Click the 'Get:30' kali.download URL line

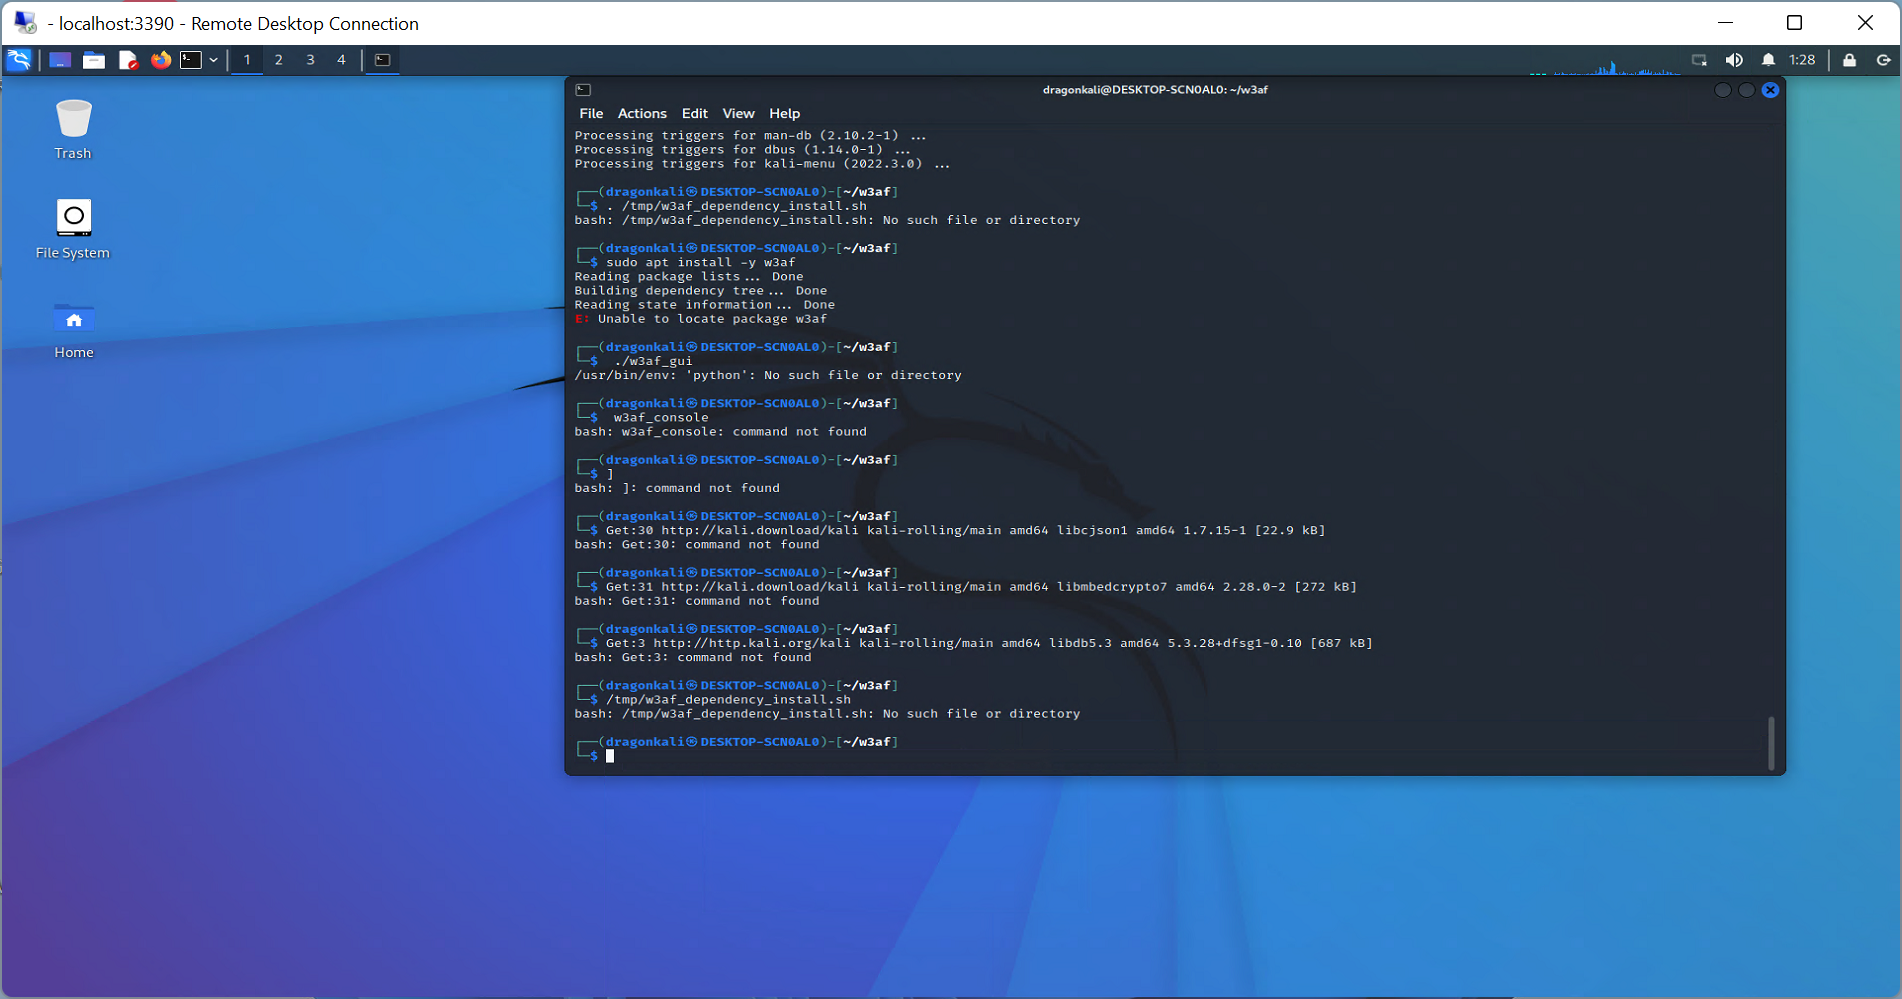965,530
